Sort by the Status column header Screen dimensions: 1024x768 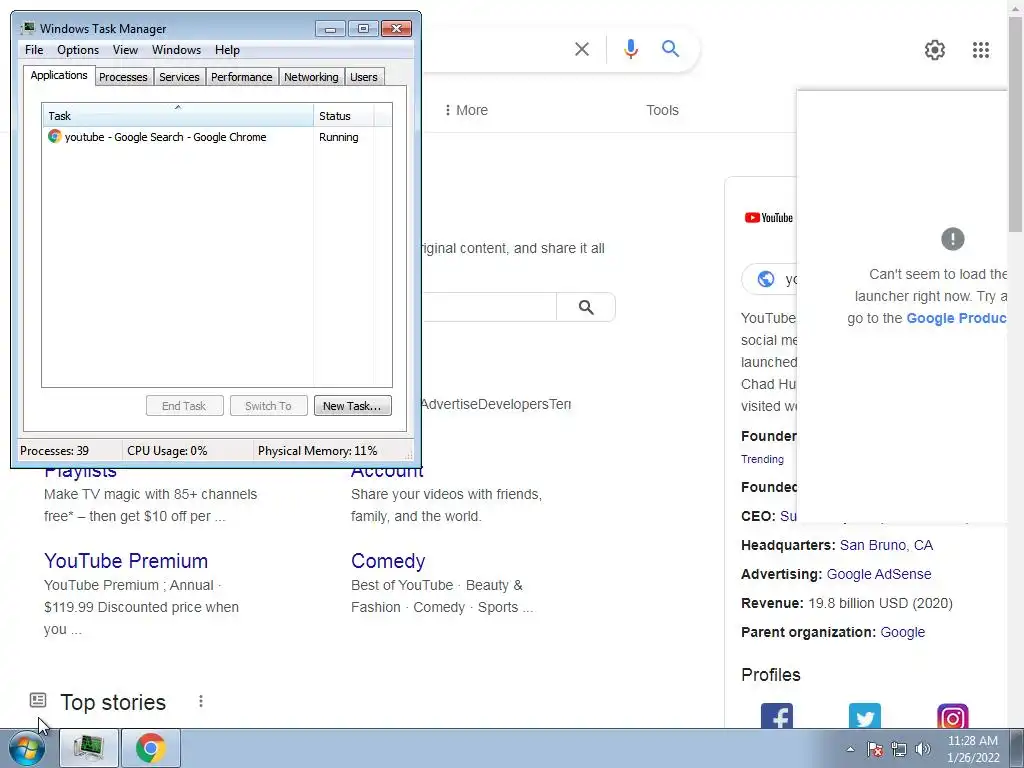344,115
